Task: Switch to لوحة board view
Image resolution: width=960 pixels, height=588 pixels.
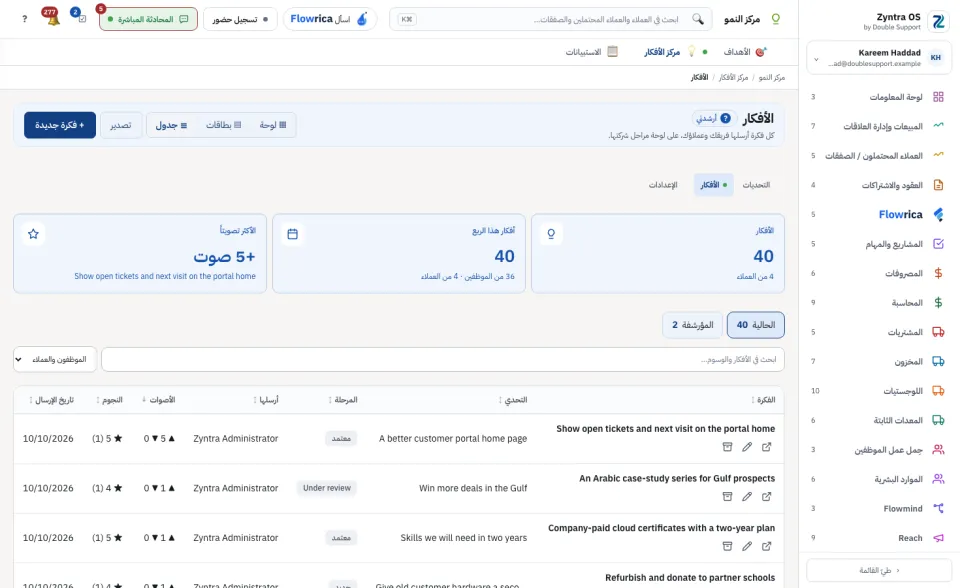Action: (273, 125)
